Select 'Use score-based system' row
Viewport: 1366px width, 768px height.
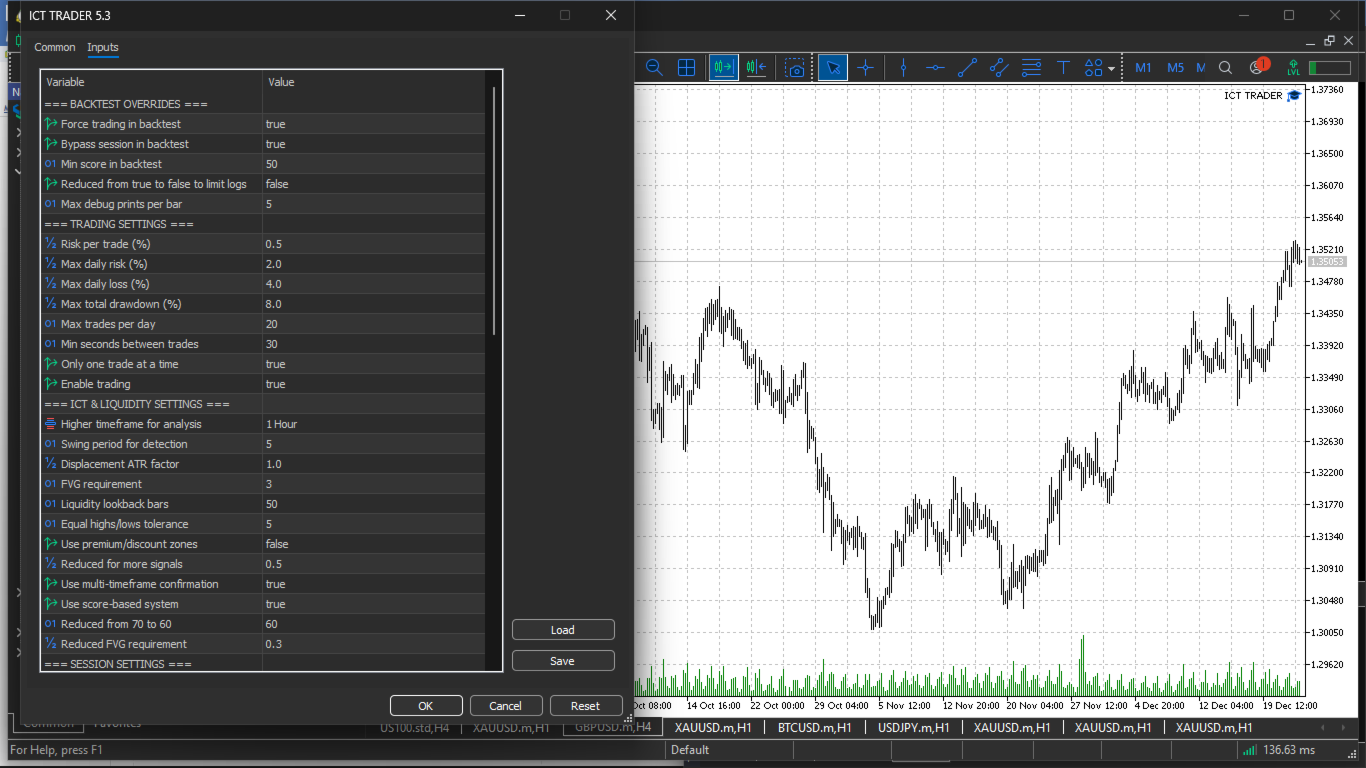point(263,604)
